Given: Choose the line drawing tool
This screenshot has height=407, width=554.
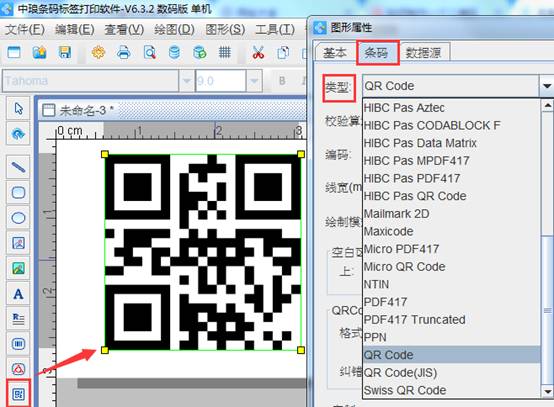Looking at the screenshot, I should [x=18, y=167].
